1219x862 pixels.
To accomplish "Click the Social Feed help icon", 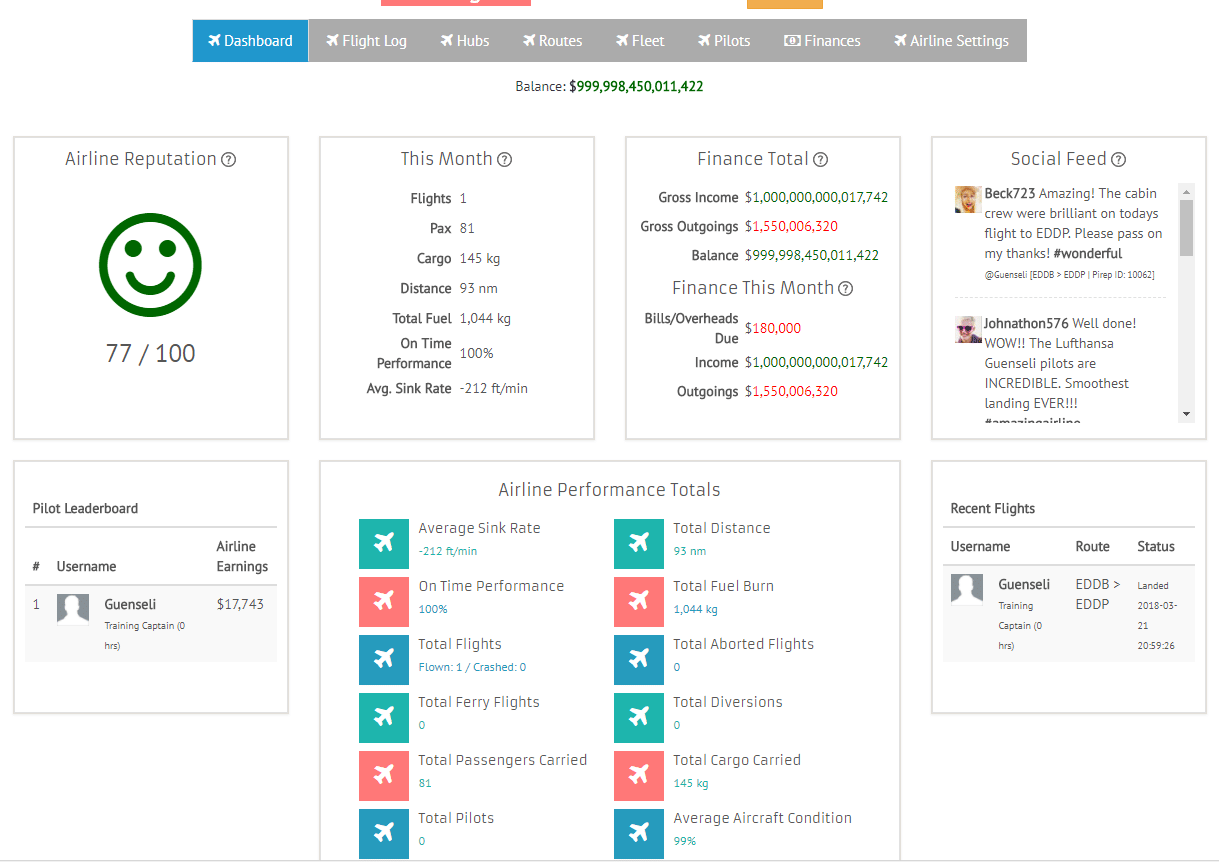I will tap(1119, 160).
